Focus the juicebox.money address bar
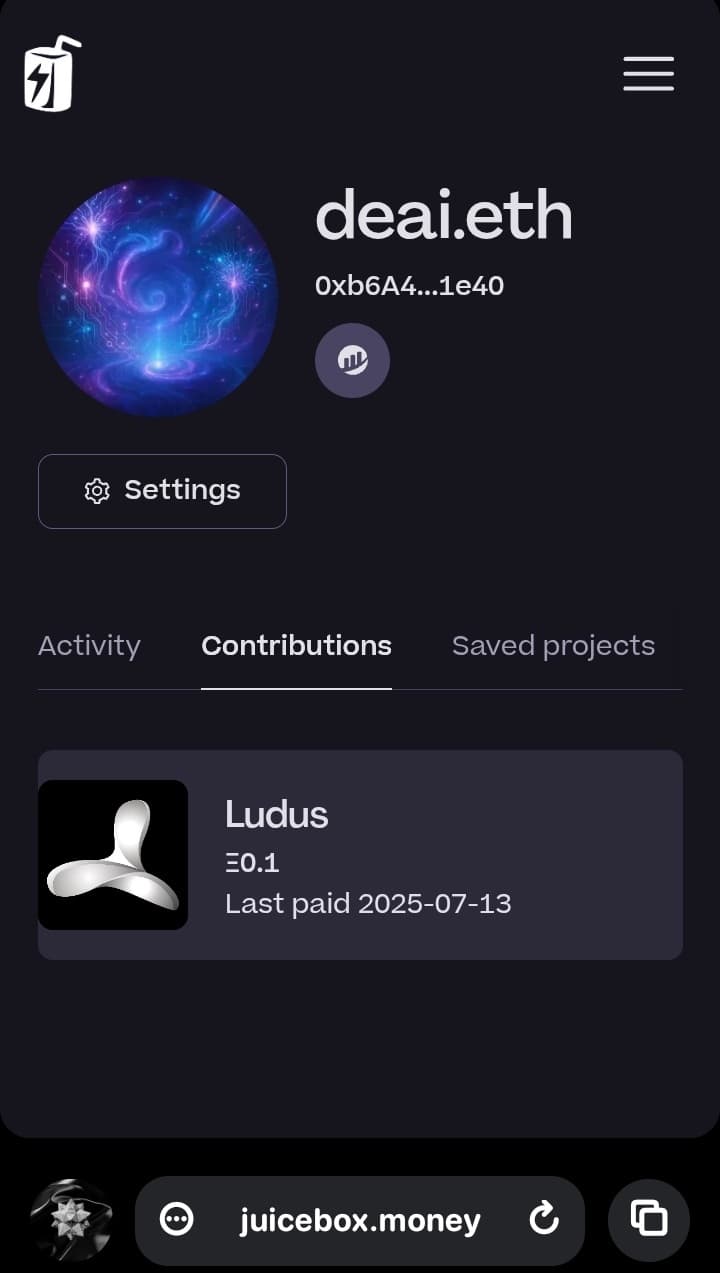This screenshot has height=1273, width=720. [360, 1220]
